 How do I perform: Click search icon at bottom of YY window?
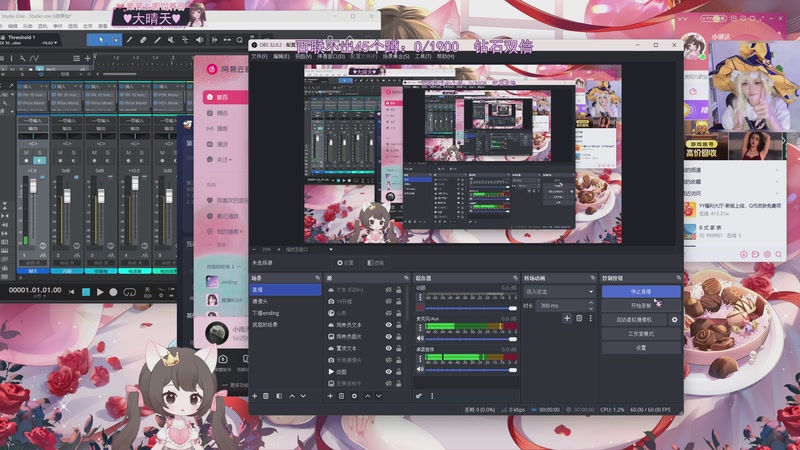click(779, 254)
